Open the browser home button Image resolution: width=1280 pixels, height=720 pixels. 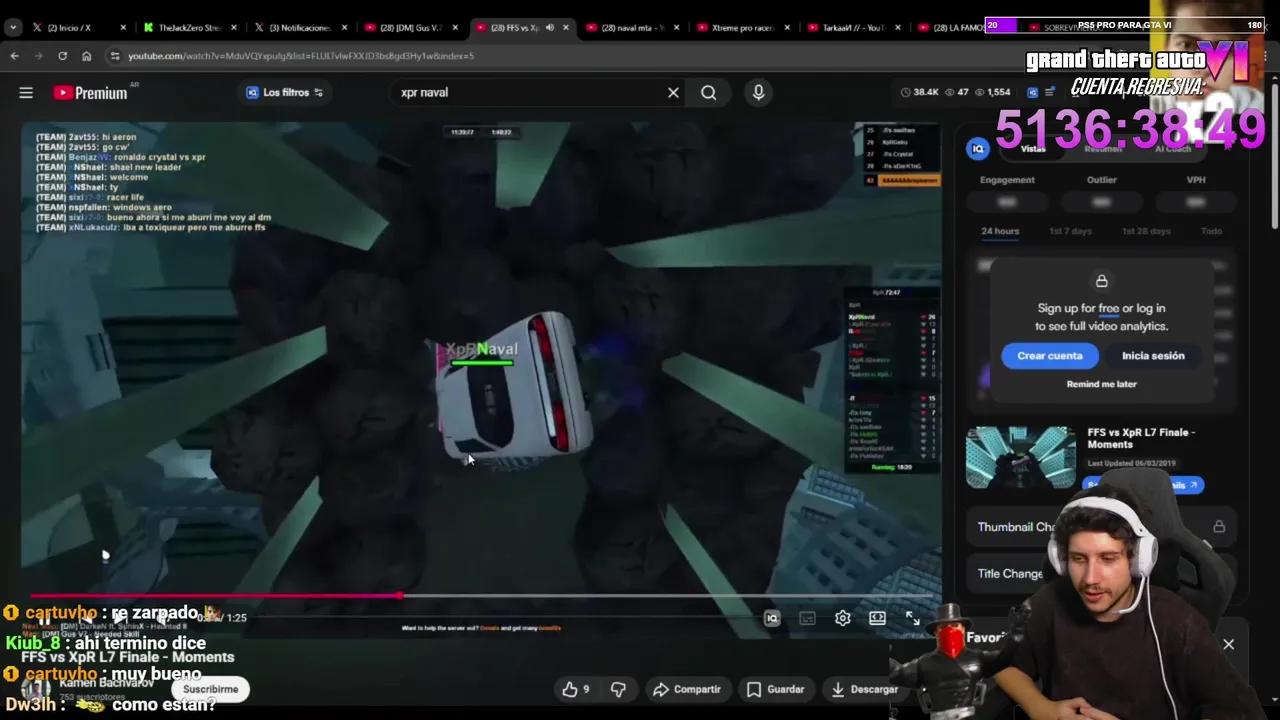86,56
